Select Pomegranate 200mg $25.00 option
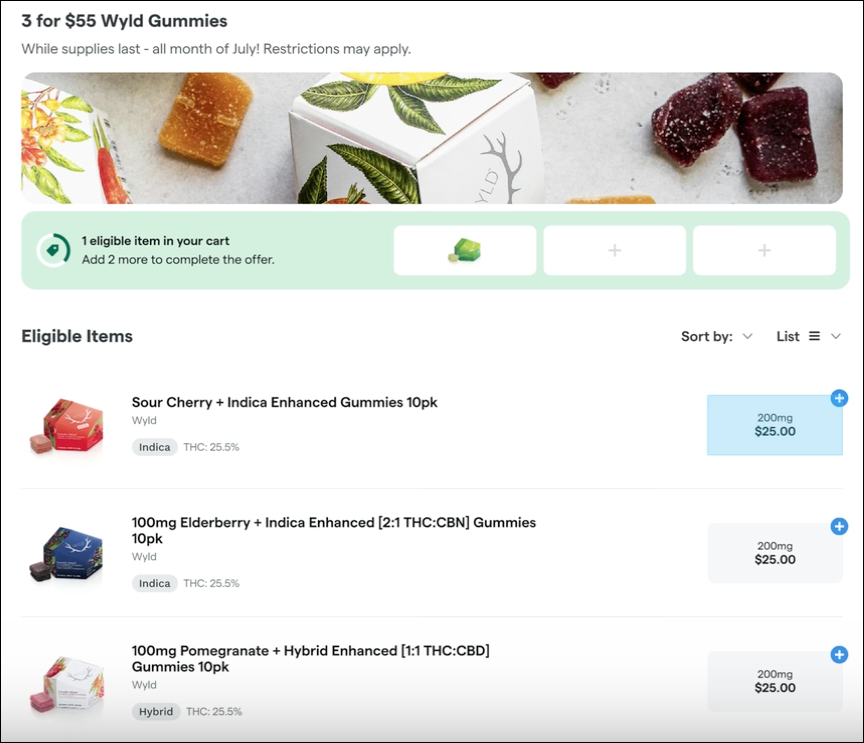The height and width of the screenshot is (743, 864). (775, 681)
